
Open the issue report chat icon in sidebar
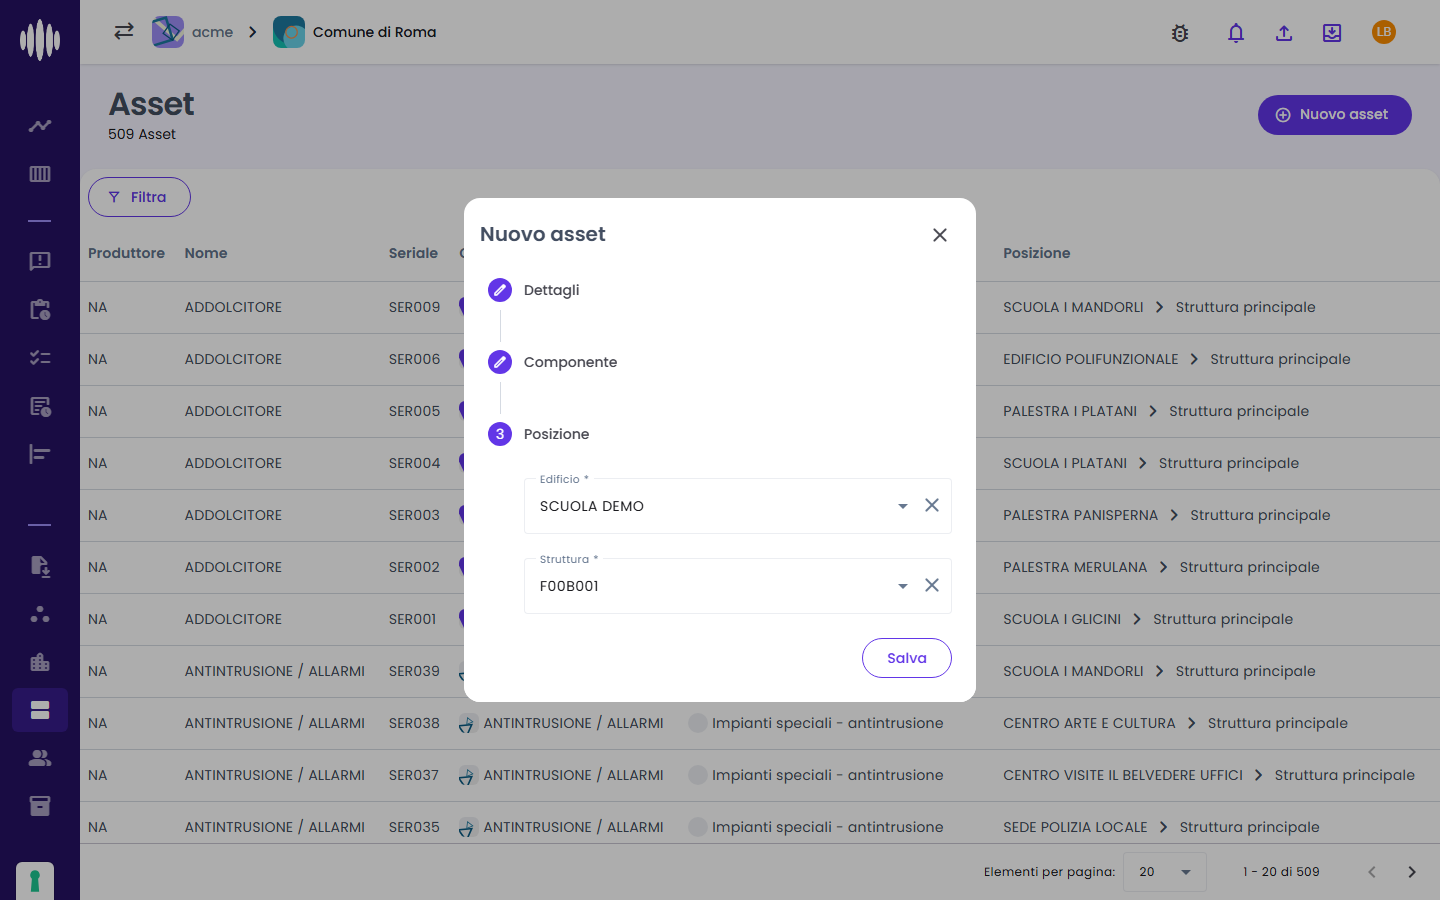[x=40, y=261]
